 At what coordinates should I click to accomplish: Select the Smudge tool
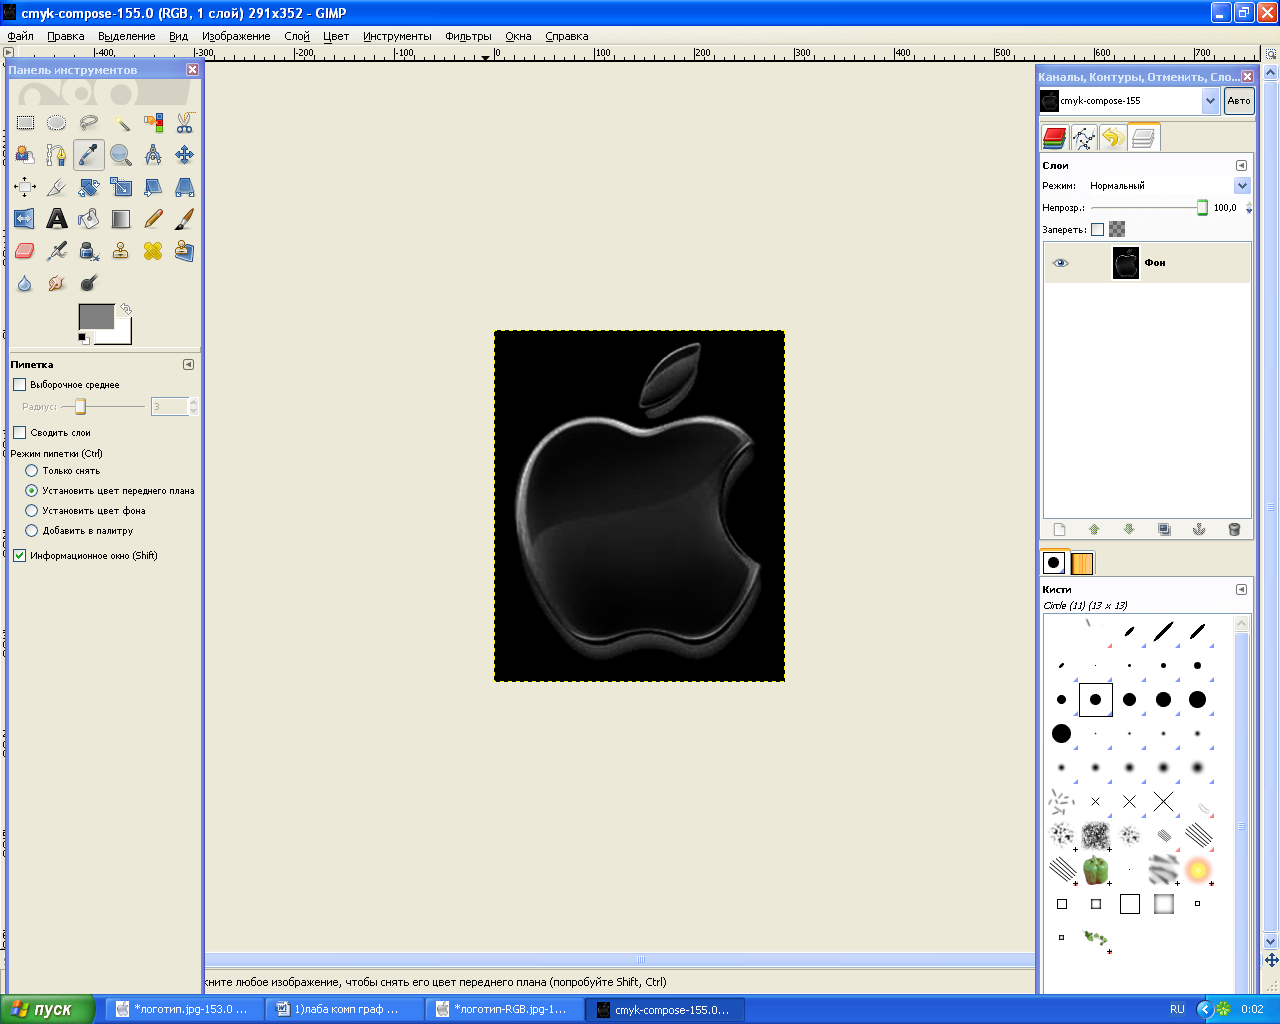tap(57, 283)
